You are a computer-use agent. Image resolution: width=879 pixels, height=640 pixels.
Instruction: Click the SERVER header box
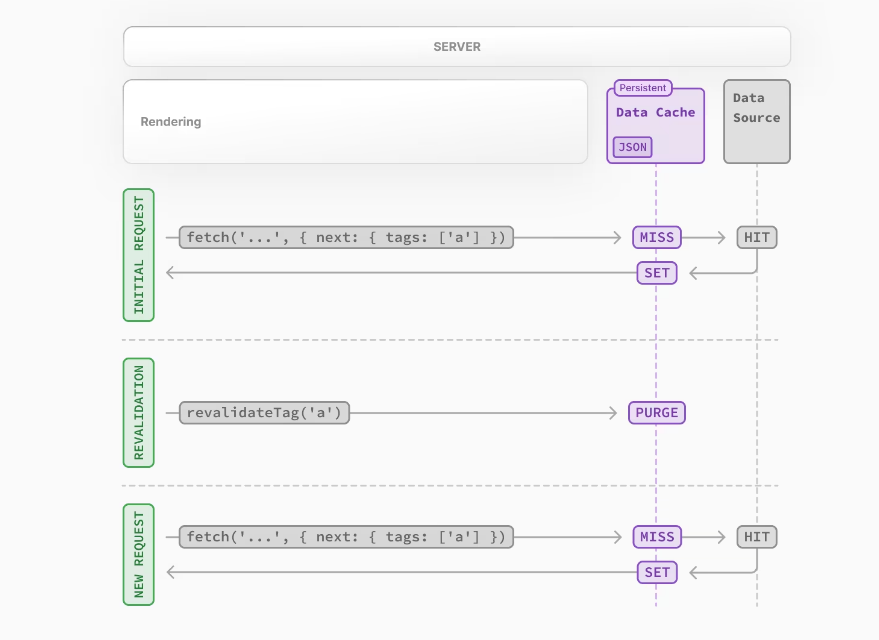click(x=457, y=47)
